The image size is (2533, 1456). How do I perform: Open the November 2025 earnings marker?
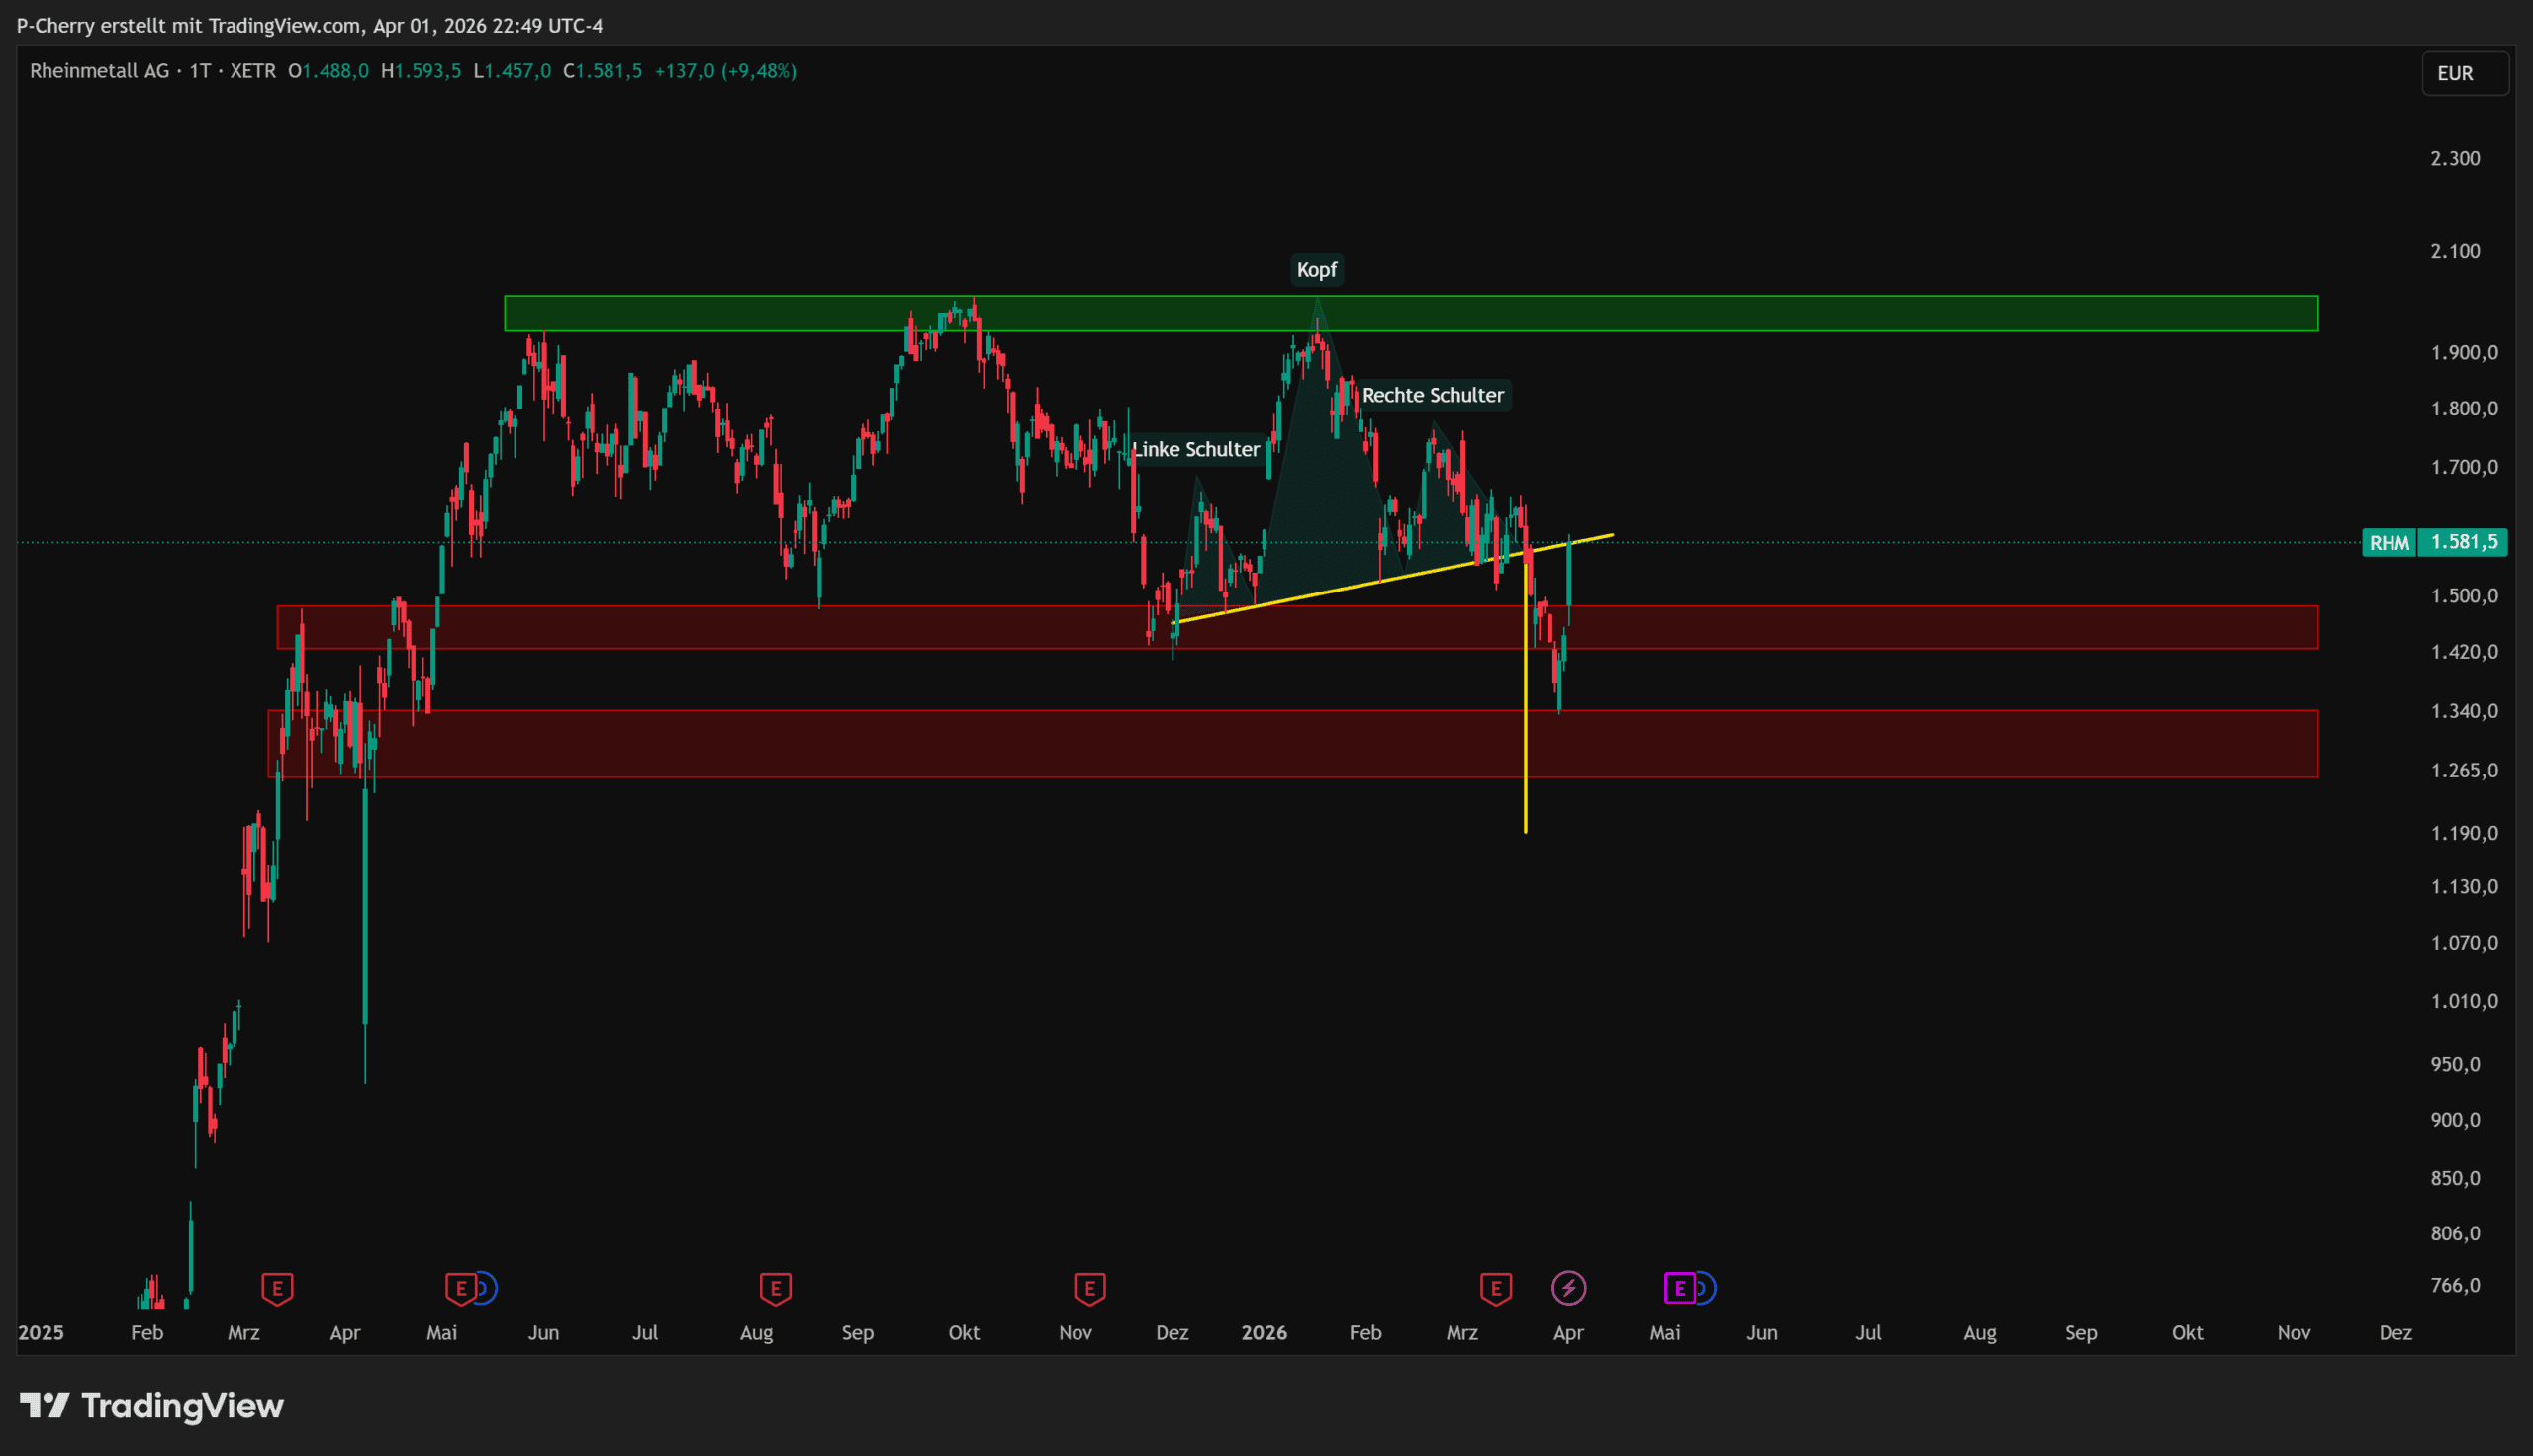click(1089, 1288)
